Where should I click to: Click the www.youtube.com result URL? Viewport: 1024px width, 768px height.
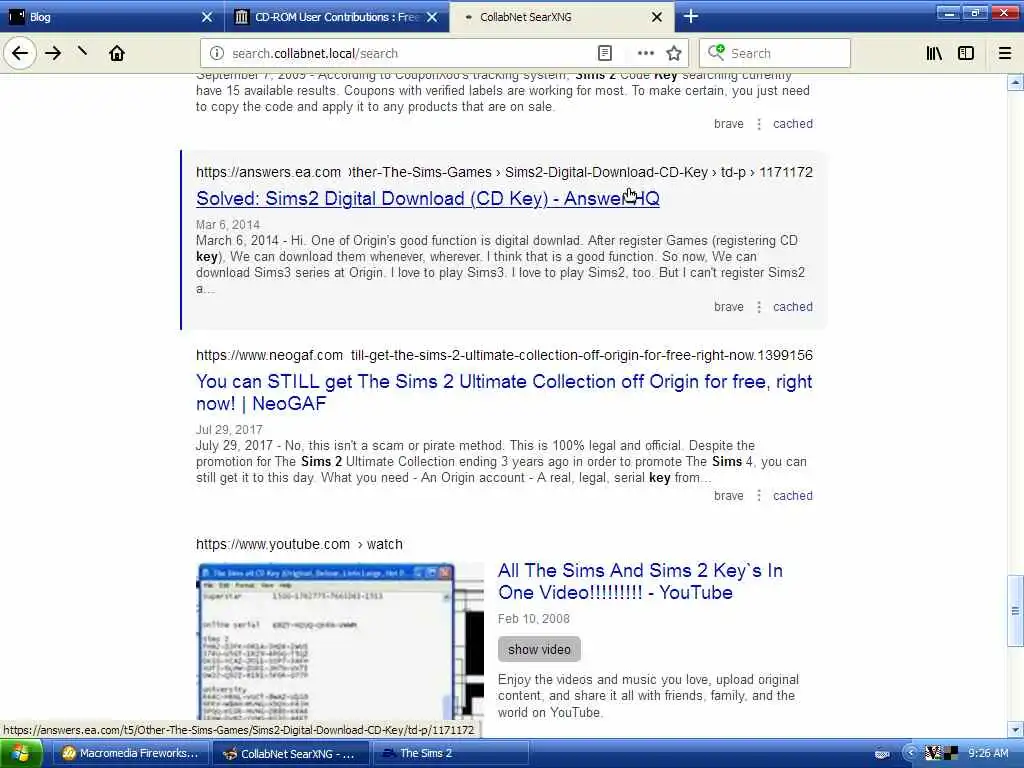(299, 544)
